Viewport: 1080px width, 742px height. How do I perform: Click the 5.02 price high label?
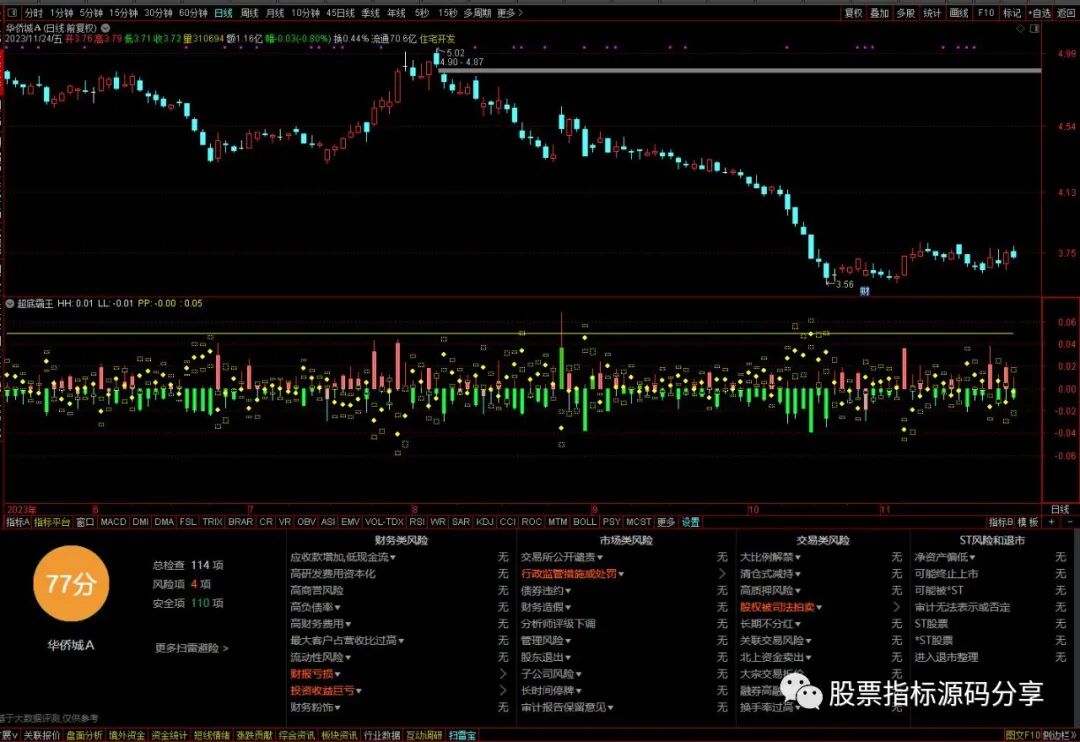[x=456, y=53]
